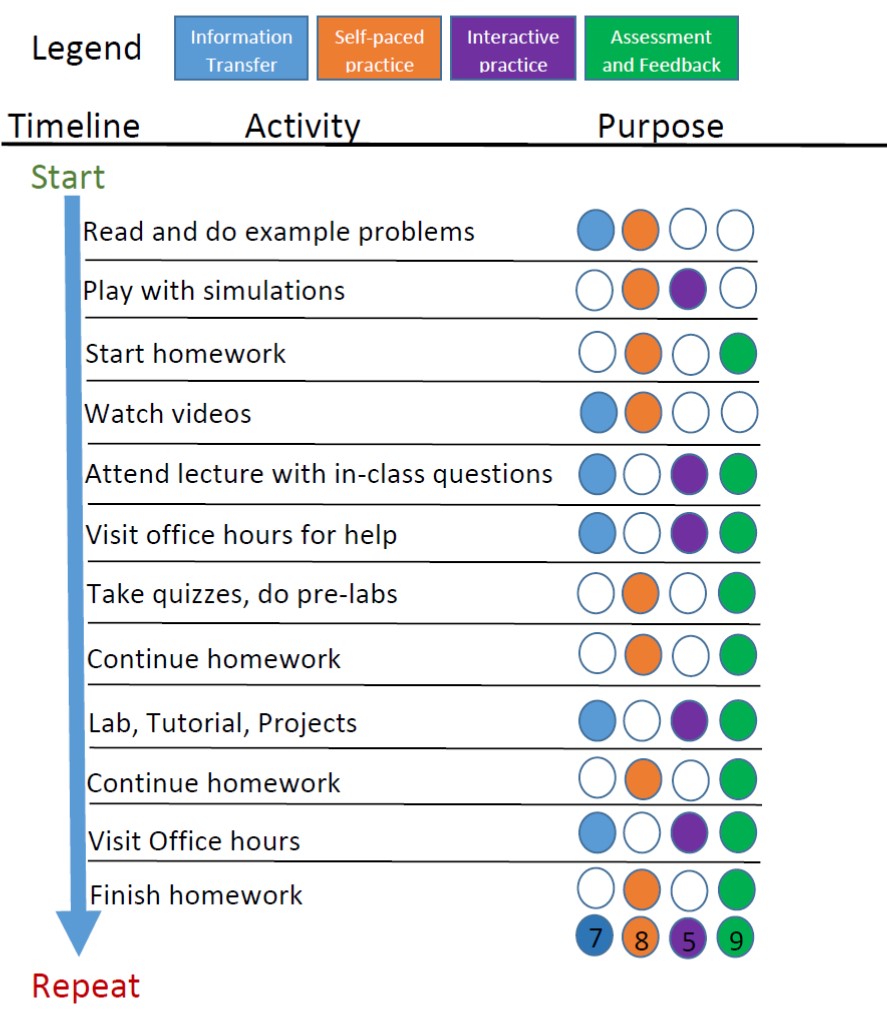
Task: Select the green Assessment and Feedback legend box
Action: 661,49
